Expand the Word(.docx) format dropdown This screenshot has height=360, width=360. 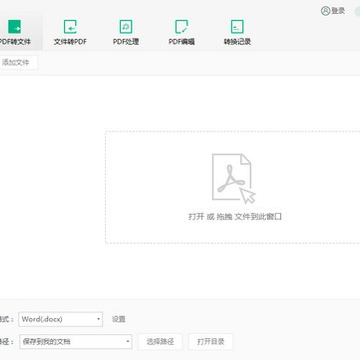coord(61,319)
